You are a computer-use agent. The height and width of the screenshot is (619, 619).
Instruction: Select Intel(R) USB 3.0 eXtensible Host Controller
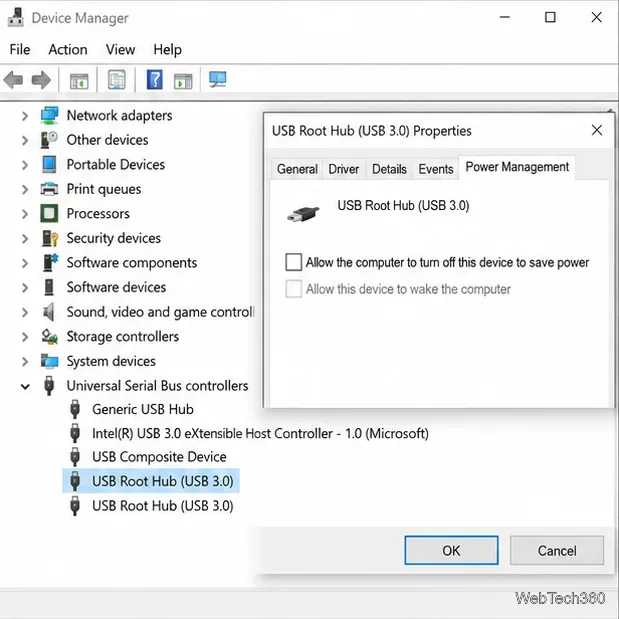260,433
